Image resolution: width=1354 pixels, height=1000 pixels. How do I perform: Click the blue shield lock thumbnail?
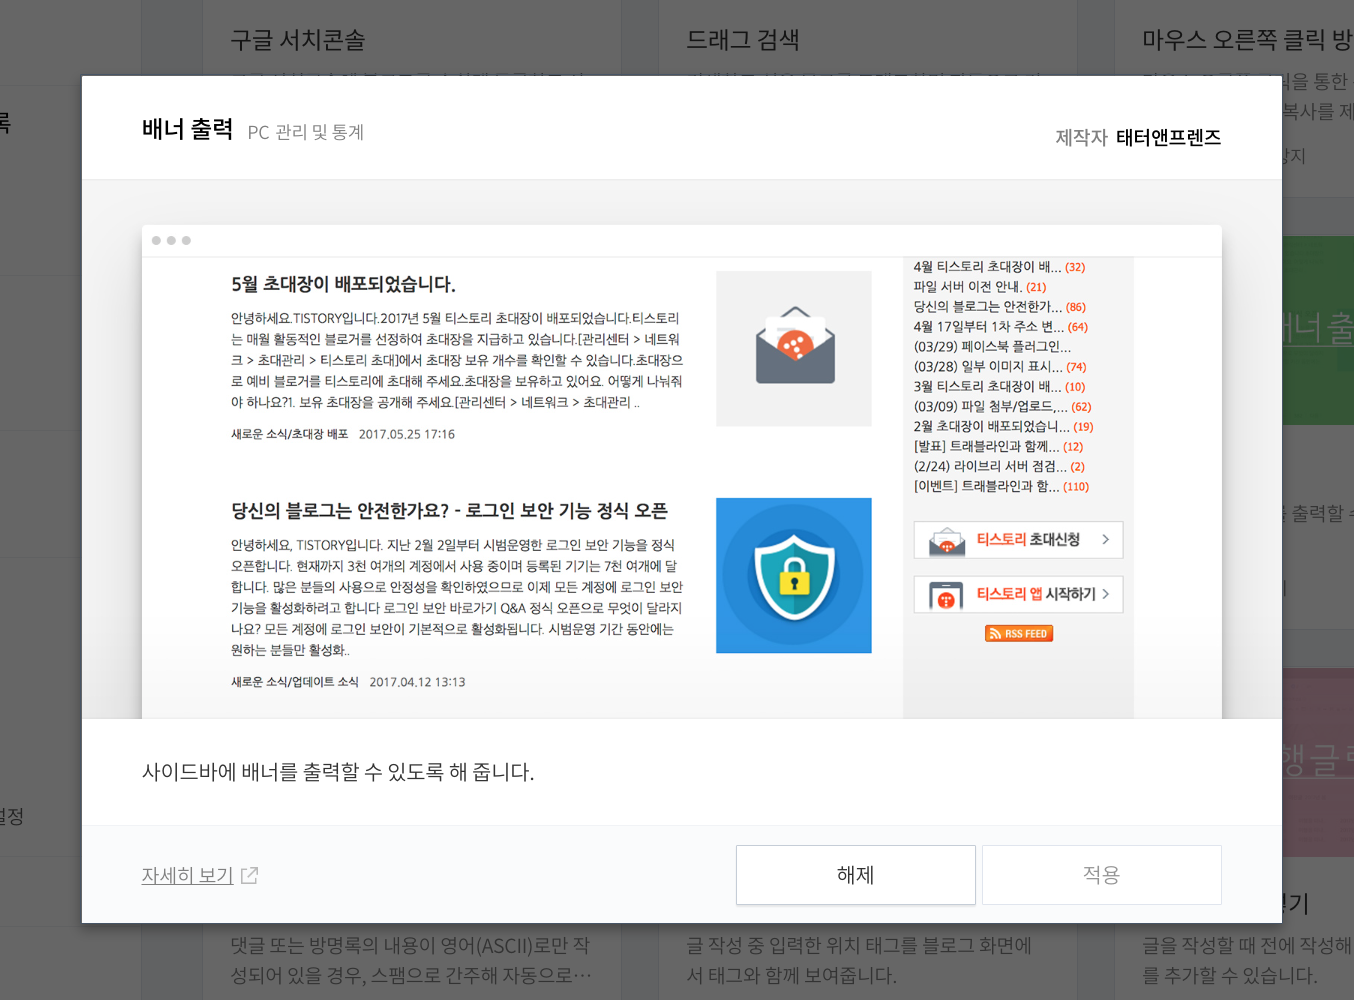pos(794,575)
